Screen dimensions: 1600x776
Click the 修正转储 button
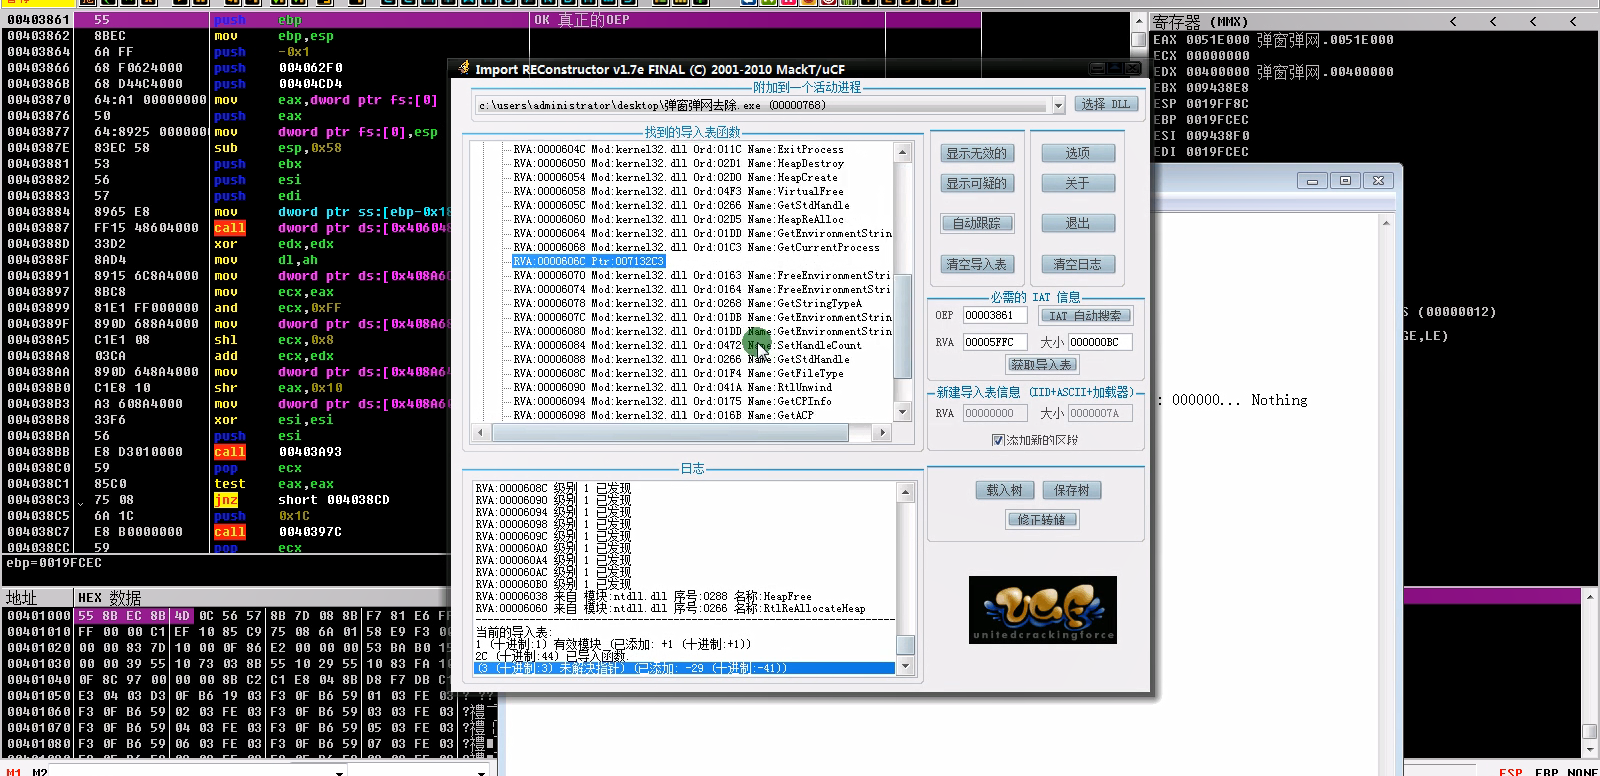coord(1042,519)
